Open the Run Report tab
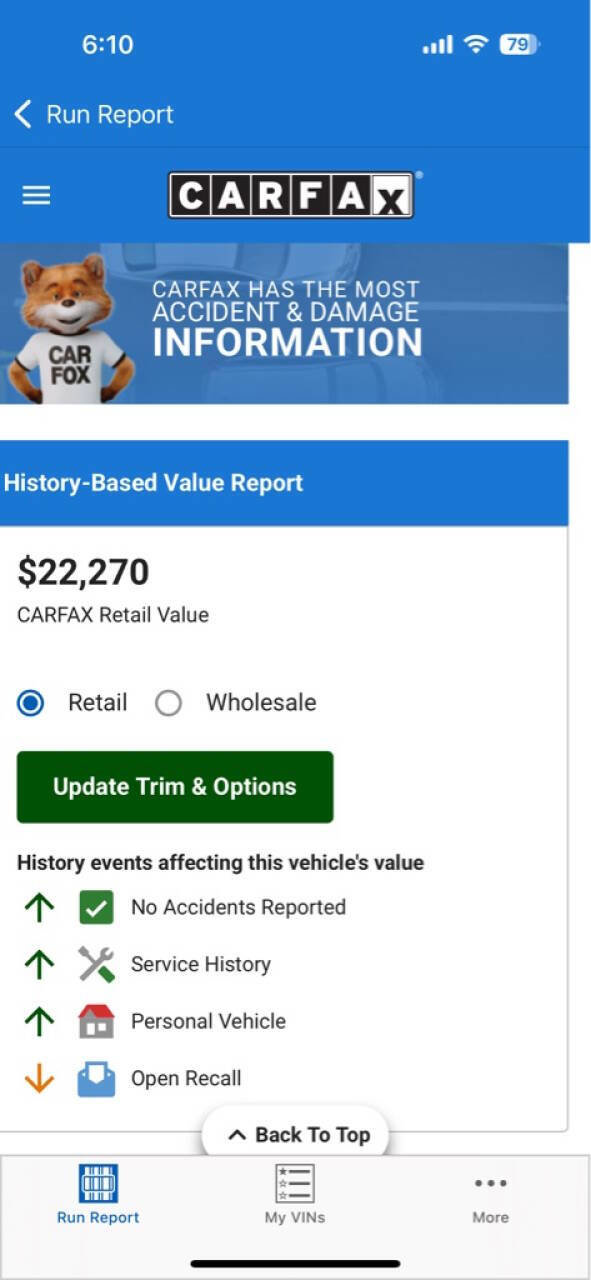This screenshot has width=591, height=1280. click(x=96, y=1197)
